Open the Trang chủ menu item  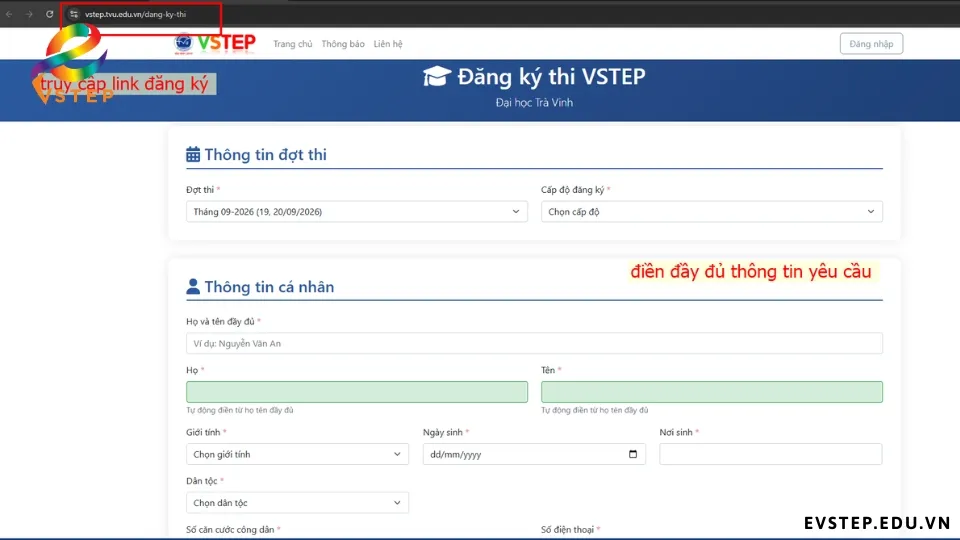tap(293, 44)
